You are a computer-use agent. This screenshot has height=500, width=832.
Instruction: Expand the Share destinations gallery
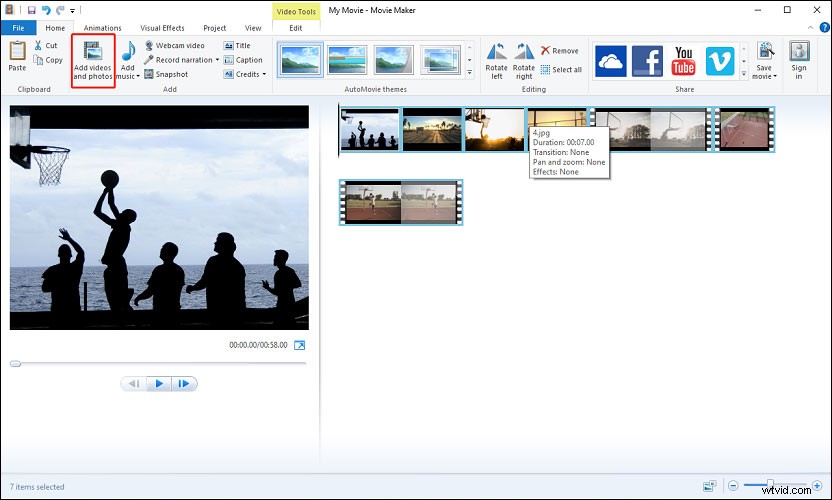(x=744, y=73)
